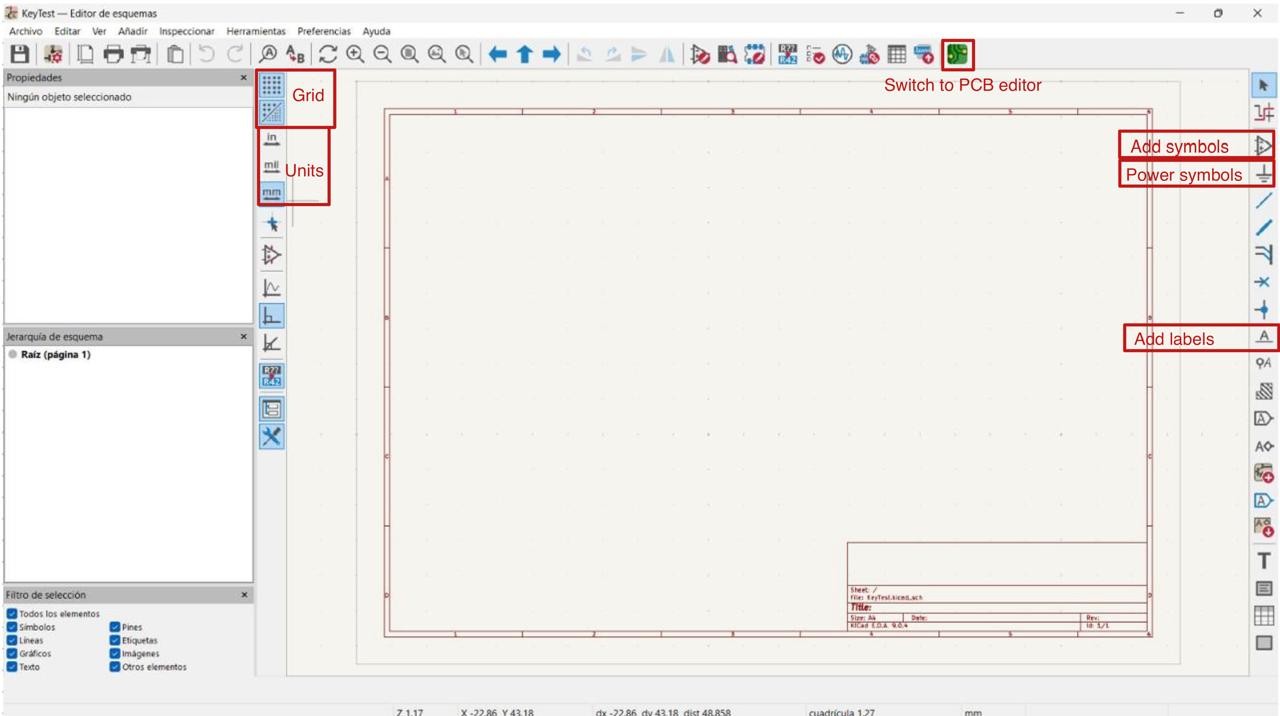Image resolution: width=1280 pixels, height=716 pixels.
Task: Select the arrow selection tool on right toolbar
Action: click(1264, 86)
